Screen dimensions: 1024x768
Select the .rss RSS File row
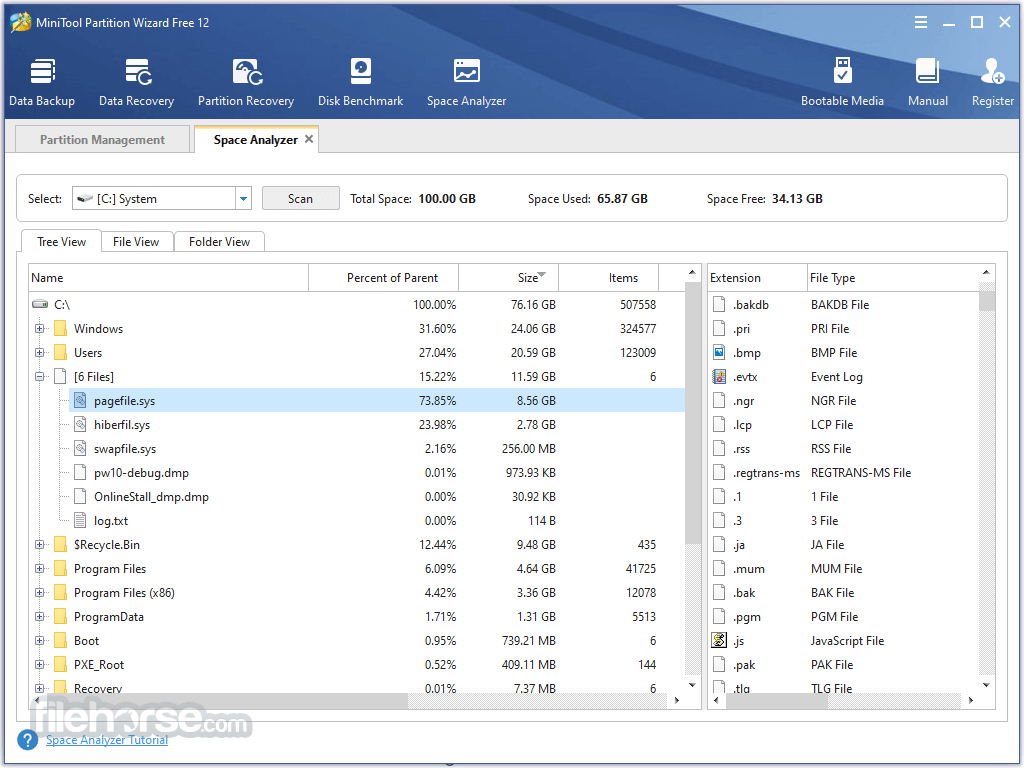tap(844, 449)
